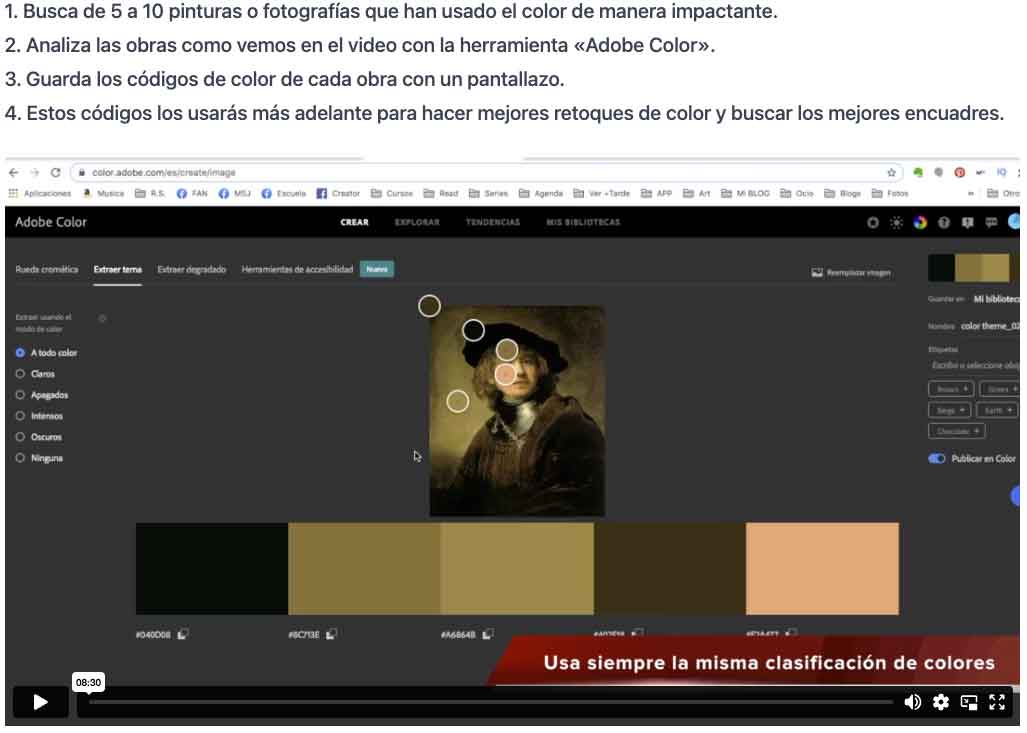Open the Mi biblioteca save dropdown
1027x733 pixels.
point(996,299)
